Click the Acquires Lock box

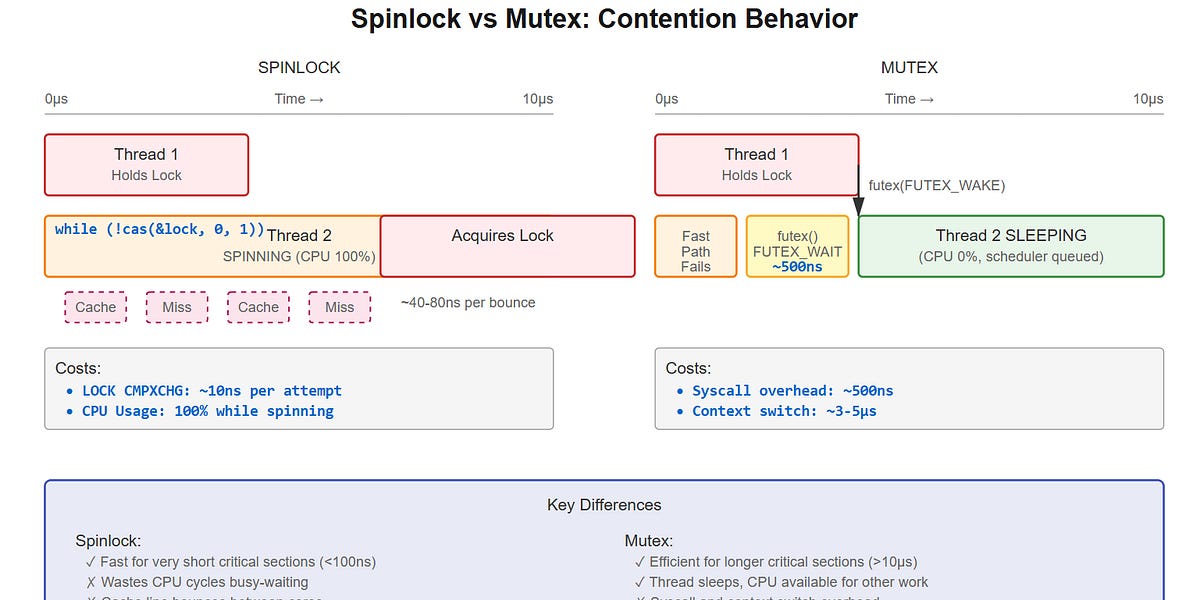coord(507,246)
